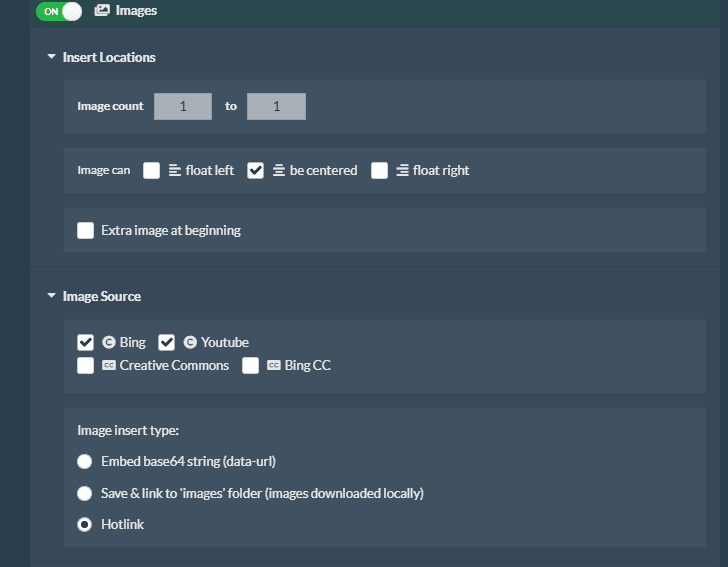Focus the minimum Image count field

(x=183, y=106)
